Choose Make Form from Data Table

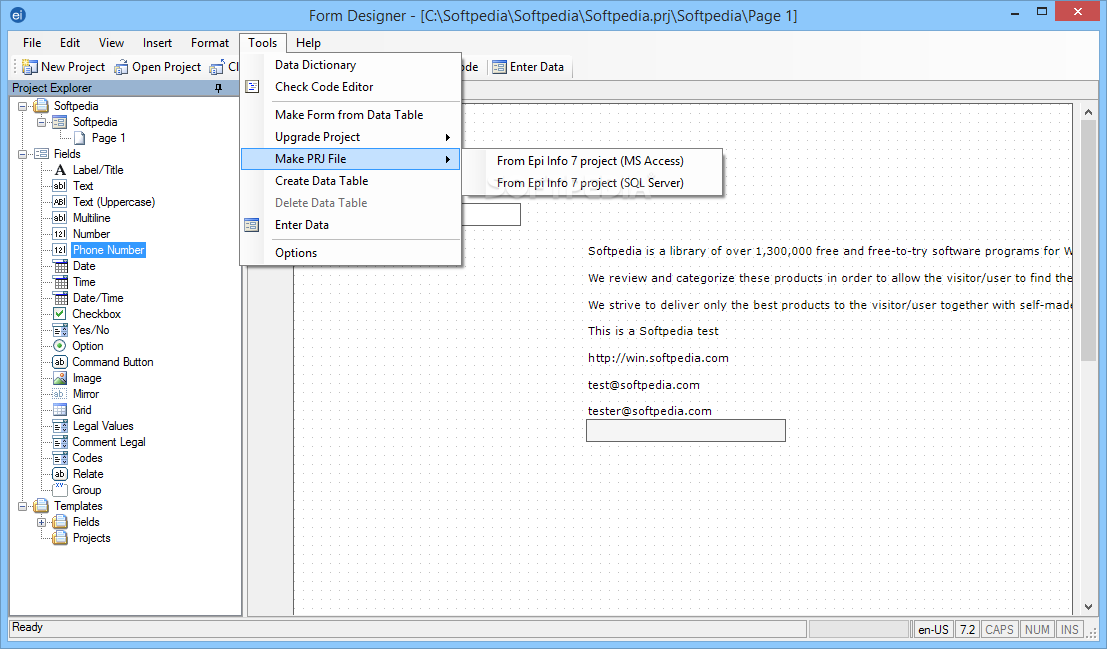351,115
